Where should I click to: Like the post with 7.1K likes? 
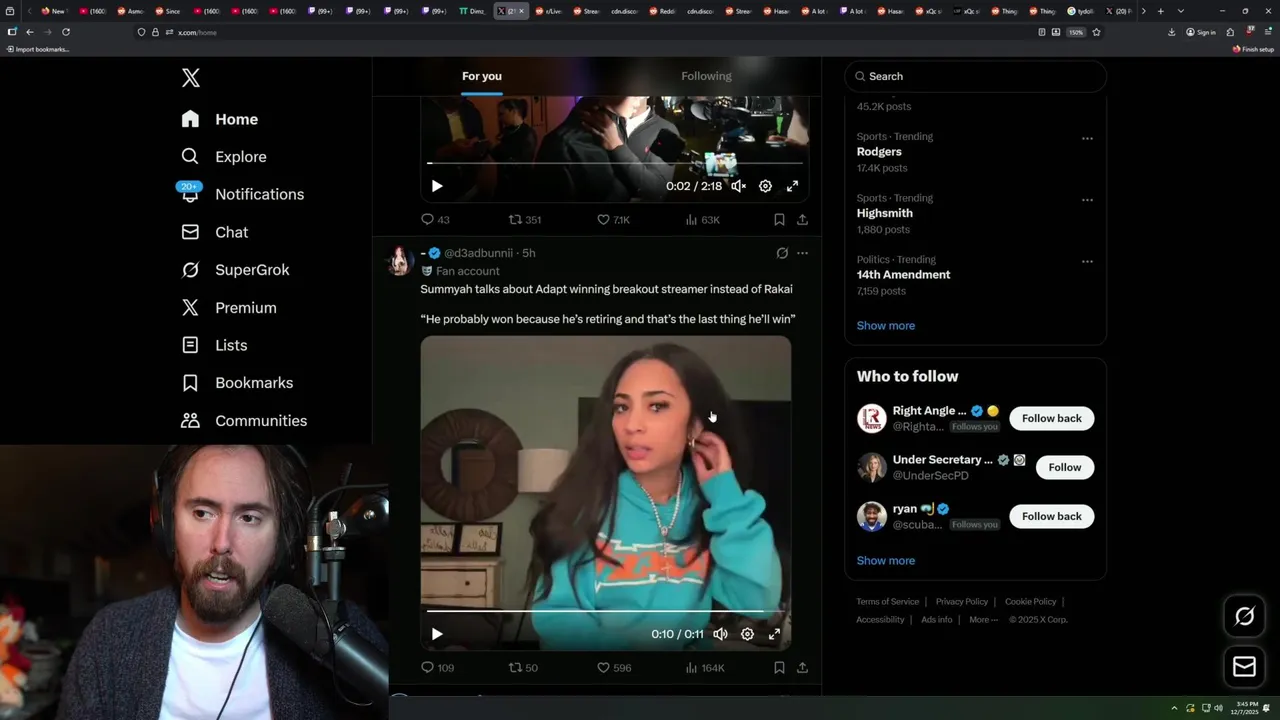(x=613, y=220)
